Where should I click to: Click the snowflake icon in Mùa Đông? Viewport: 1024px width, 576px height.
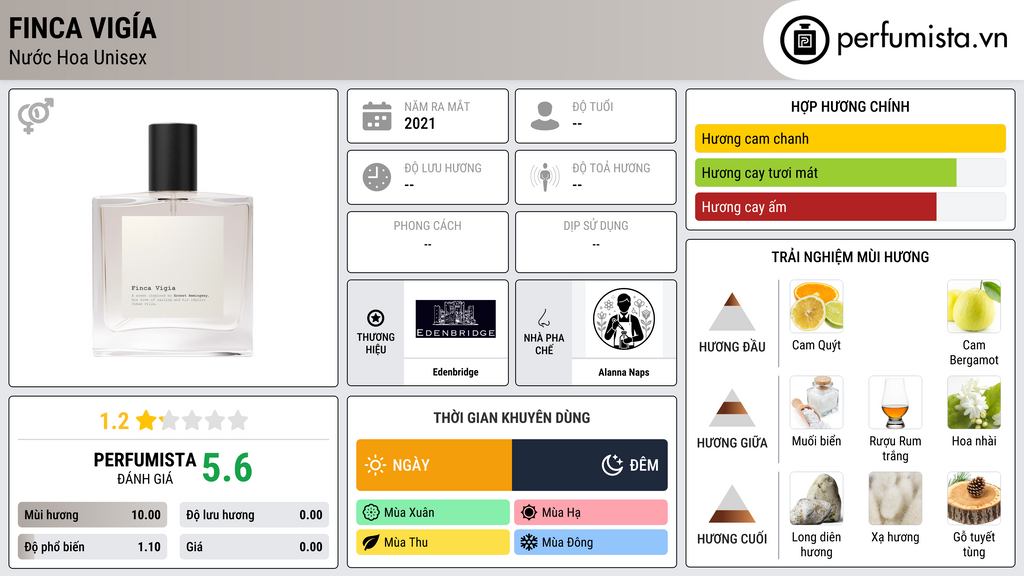529,542
